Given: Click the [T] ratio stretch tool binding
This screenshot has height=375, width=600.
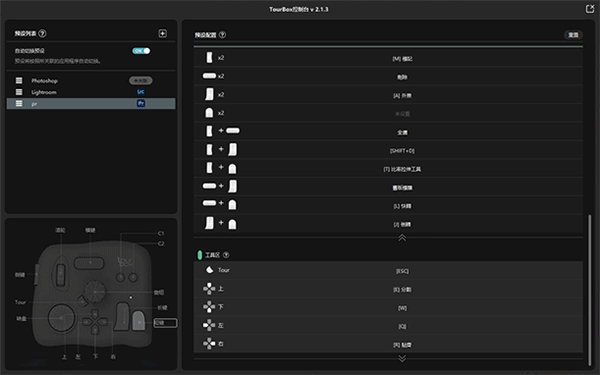Looking at the screenshot, I should (402, 169).
